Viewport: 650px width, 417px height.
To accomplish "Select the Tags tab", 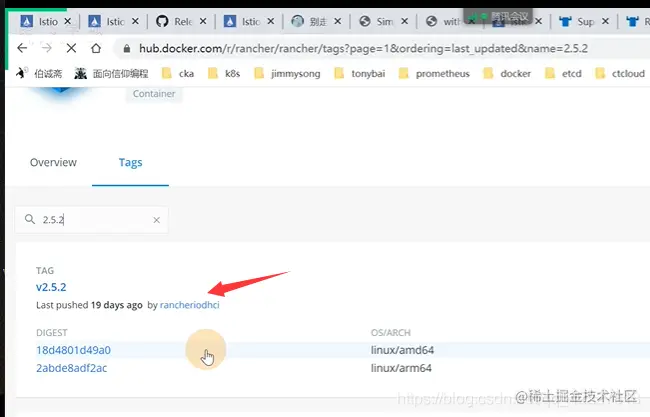I will 130,162.
